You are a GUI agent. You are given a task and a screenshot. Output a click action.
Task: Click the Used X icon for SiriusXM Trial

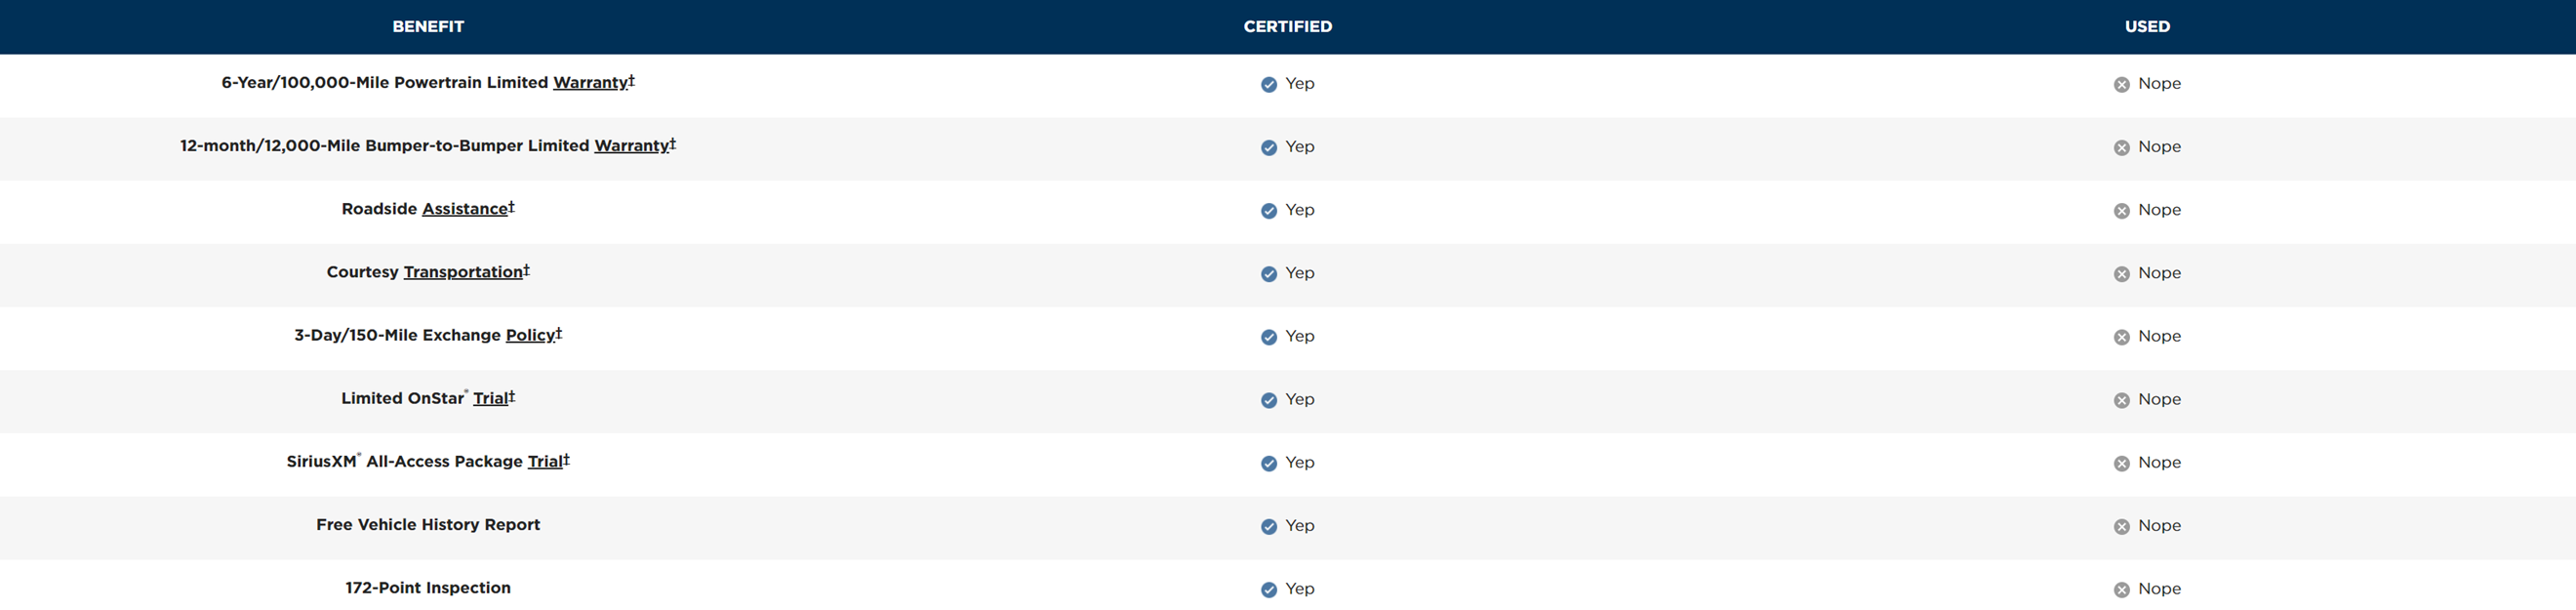pos(2121,463)
